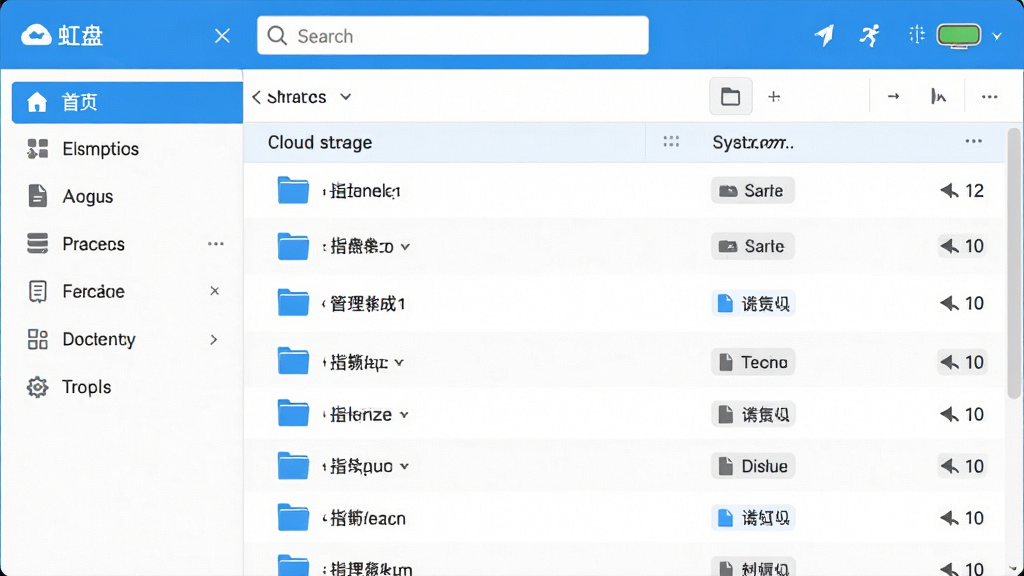This screenshot has width=1024, height=576.
Task: Click the cloud logo icon in the header
Action: point(36,35)
